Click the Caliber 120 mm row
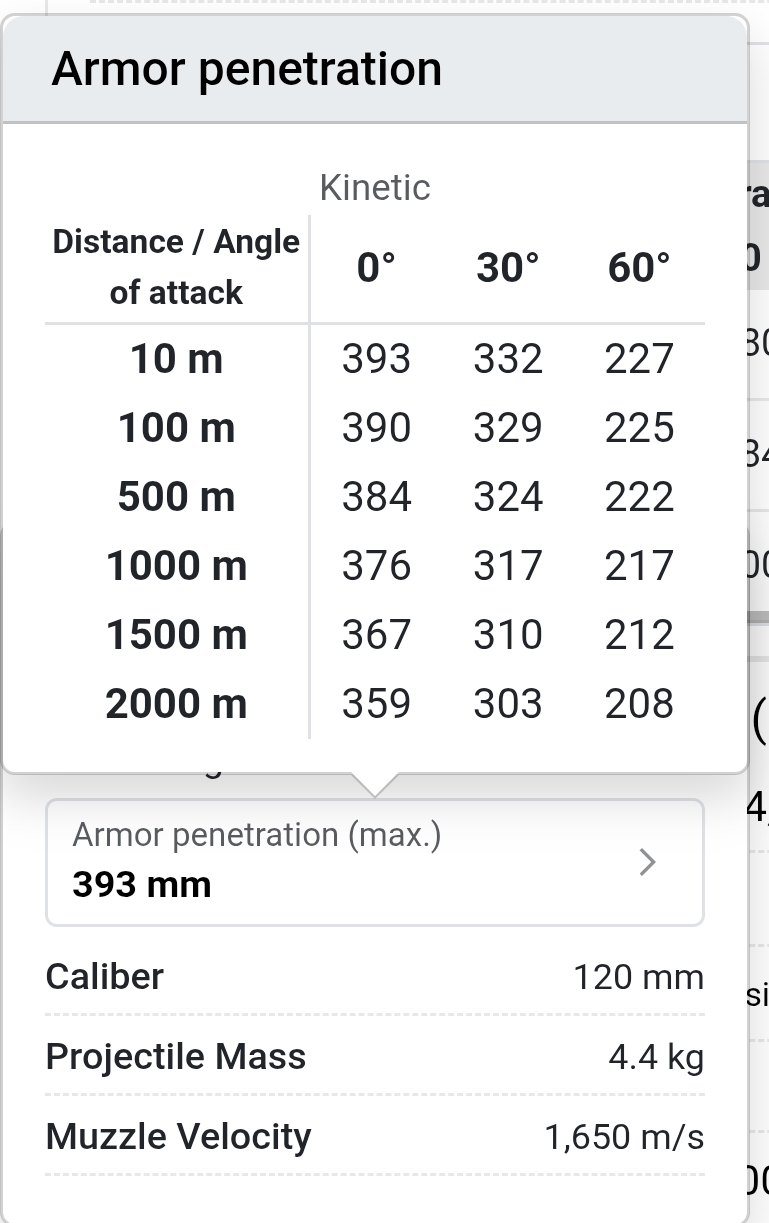This screenshot has height=1223, width=769. point(375,976)
